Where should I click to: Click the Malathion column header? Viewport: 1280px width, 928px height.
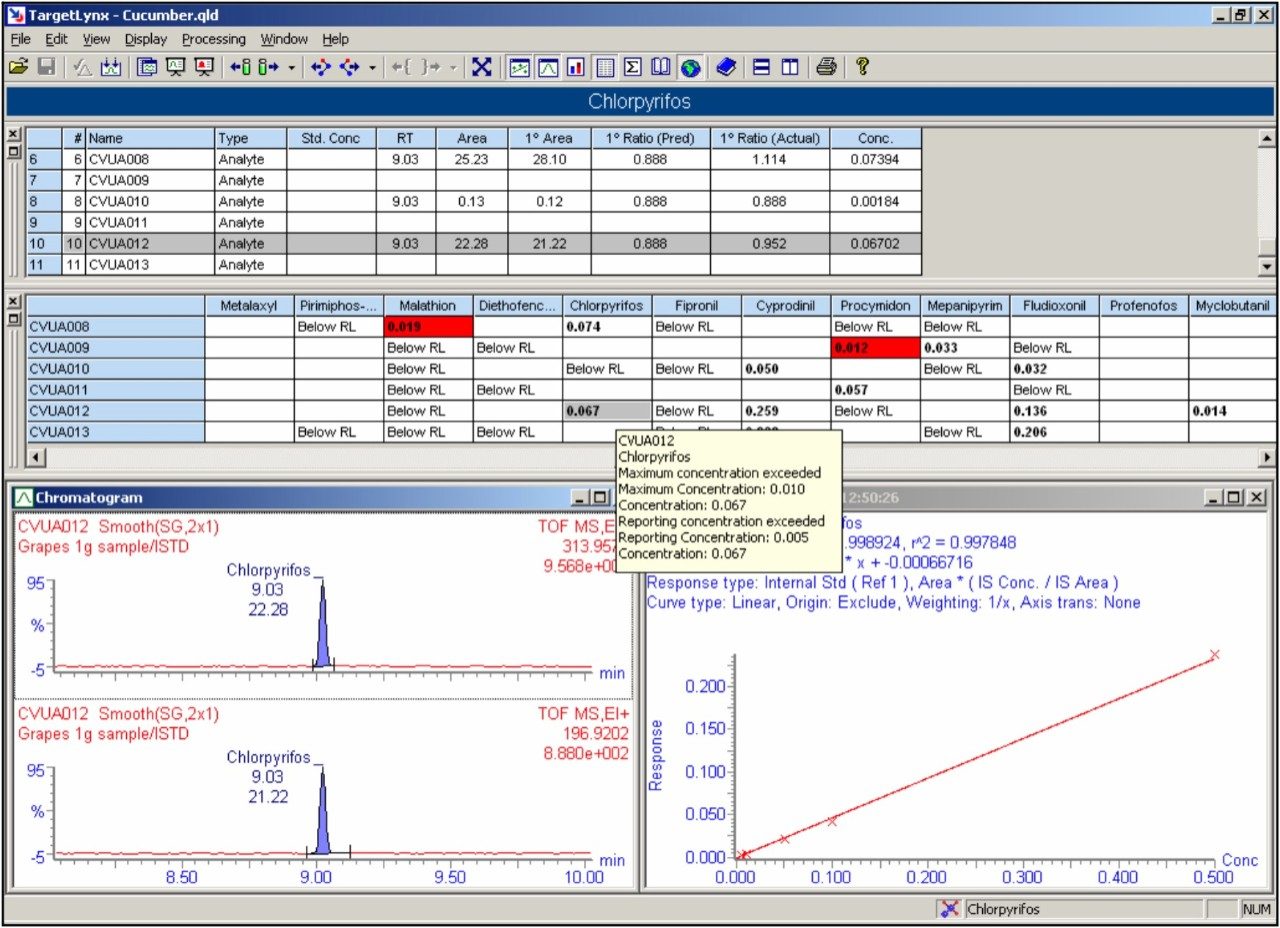pos(427,306)
